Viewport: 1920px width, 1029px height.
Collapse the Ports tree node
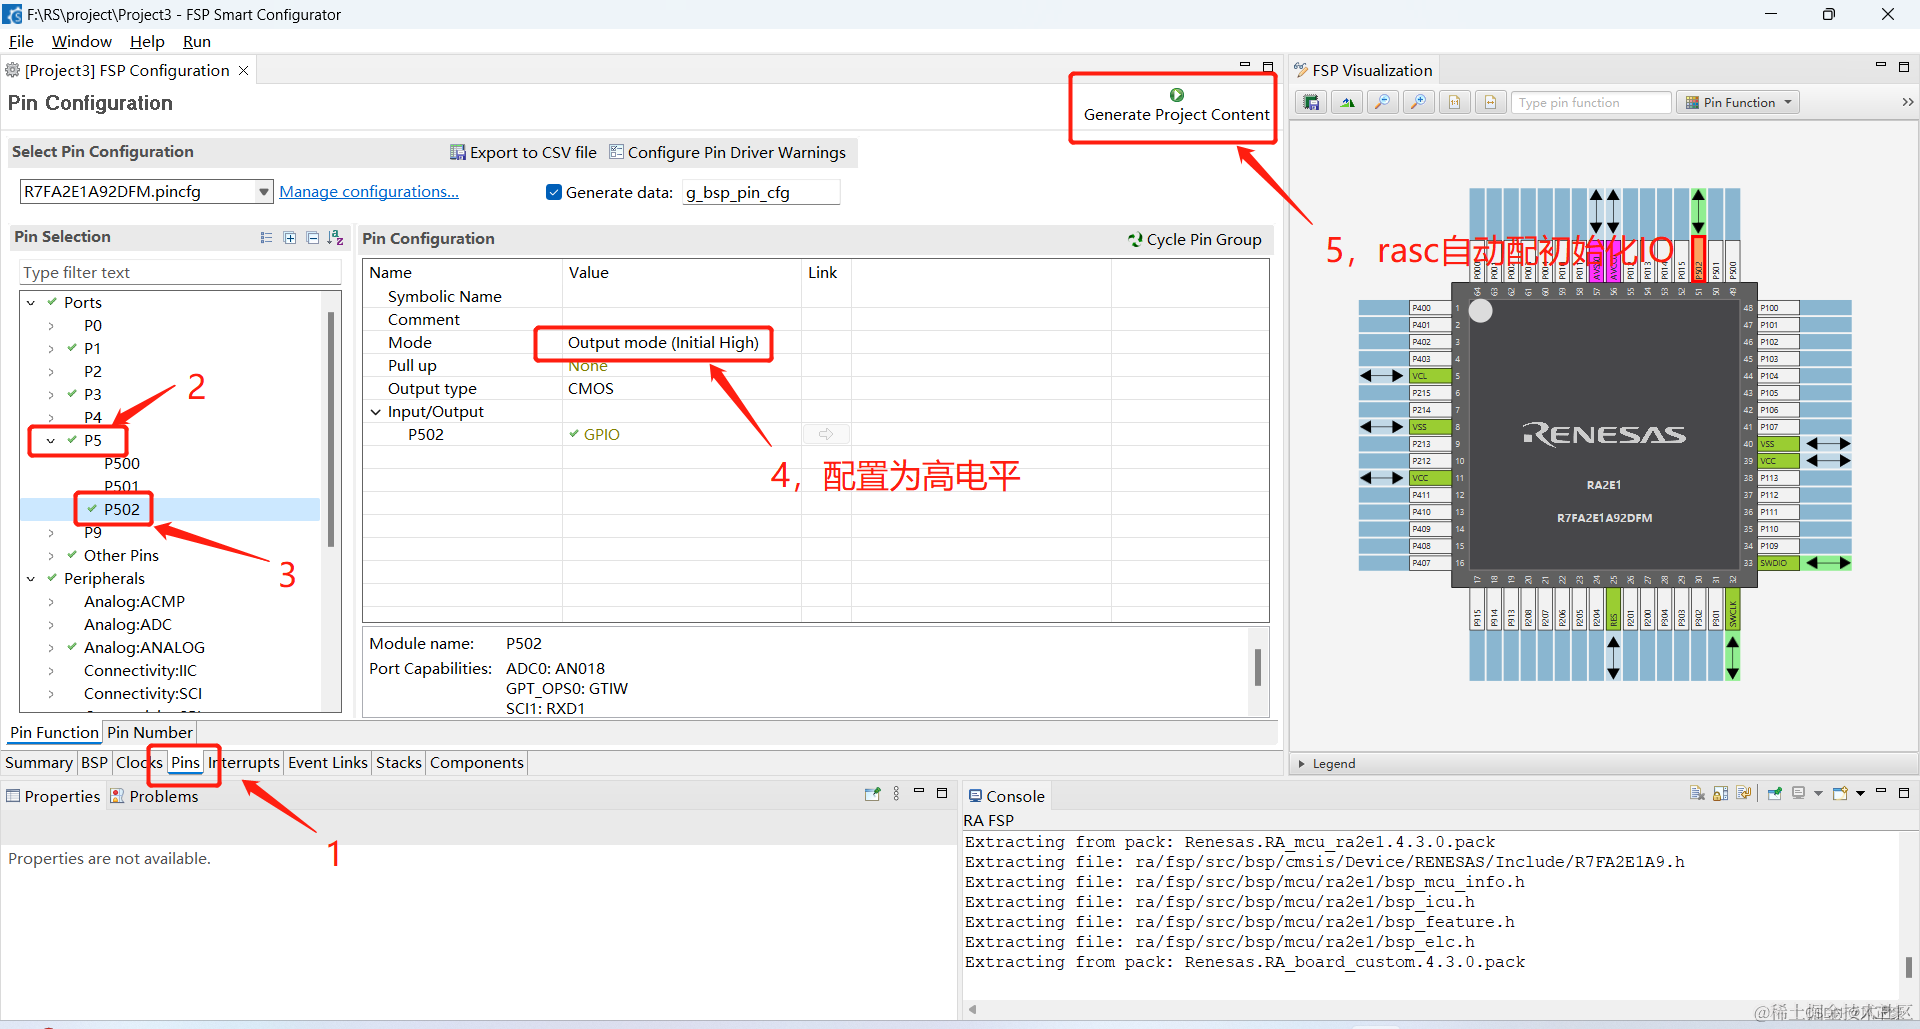(31, 302)
